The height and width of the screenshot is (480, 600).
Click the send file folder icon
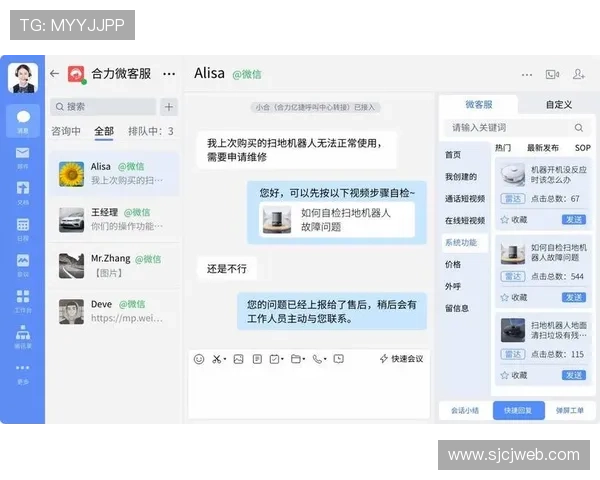tap(296, 359)
